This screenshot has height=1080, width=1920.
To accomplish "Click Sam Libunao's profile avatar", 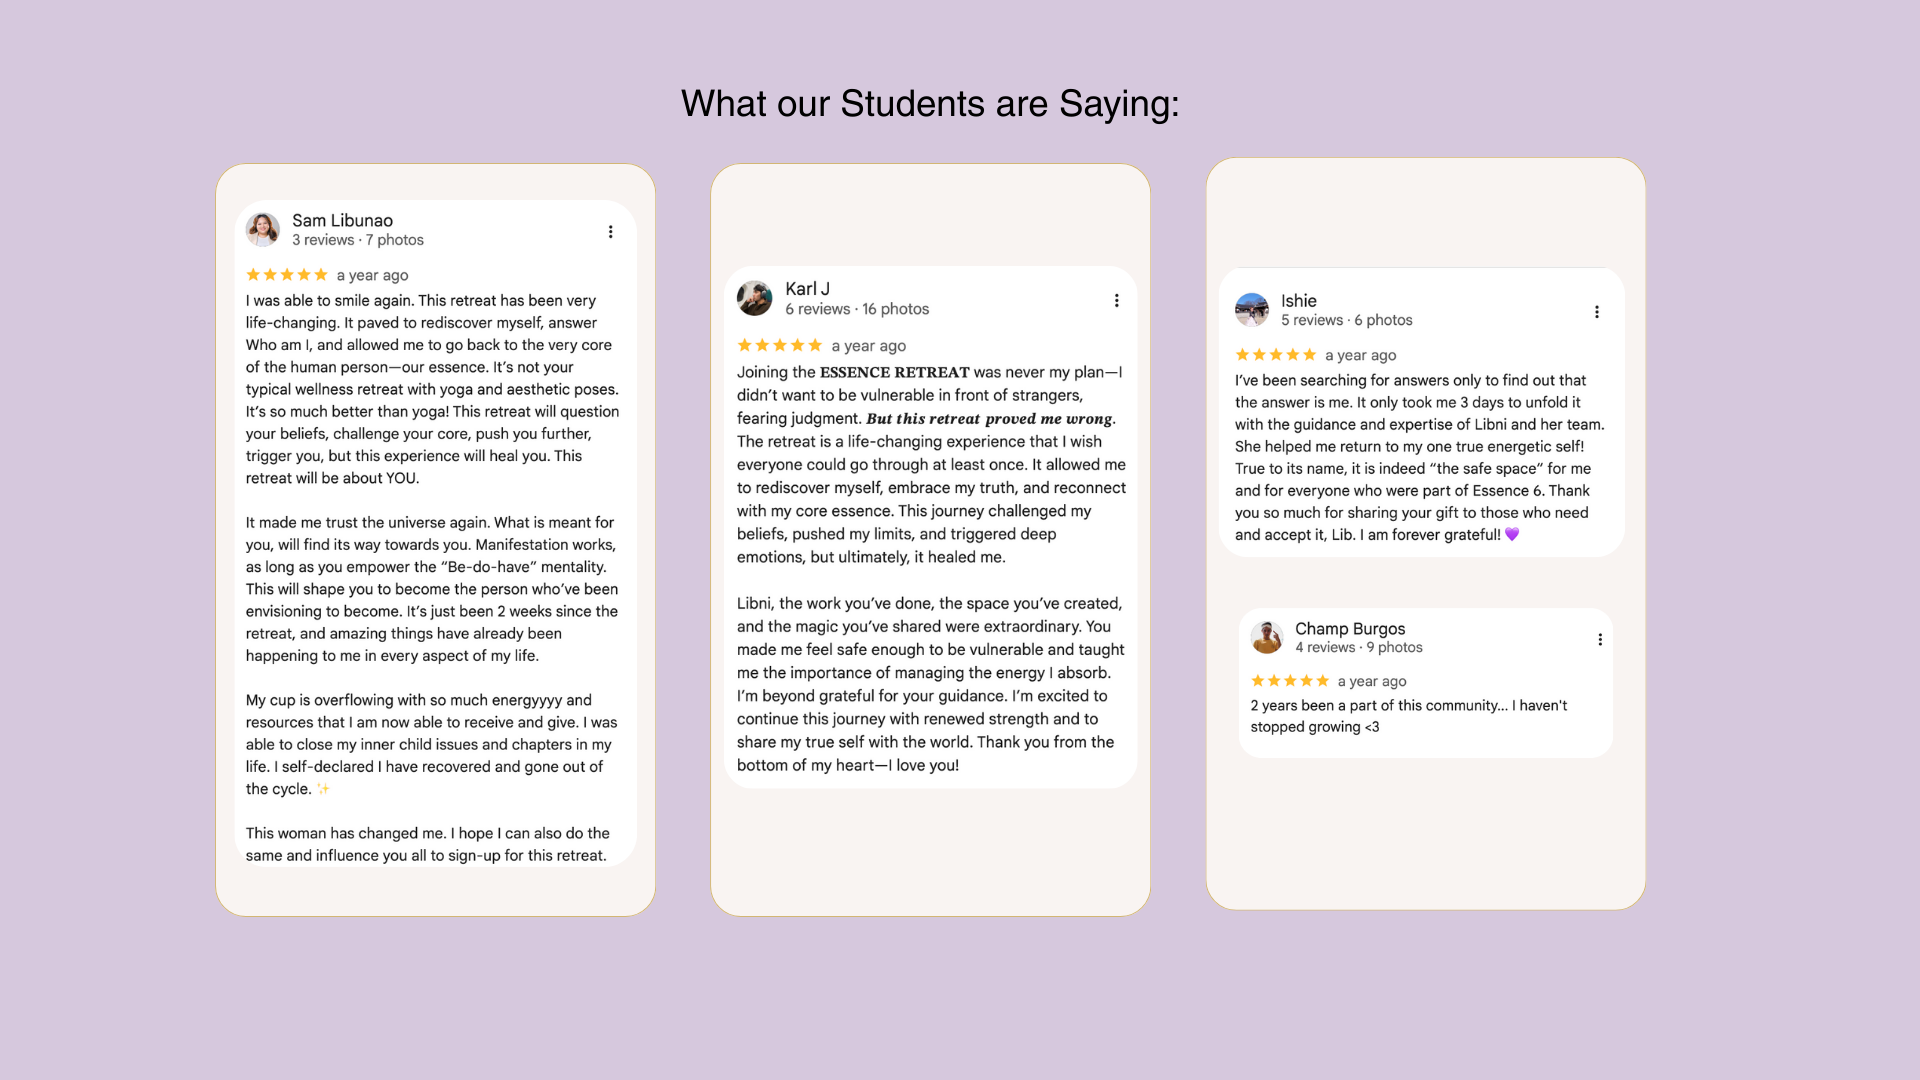I will click(x=263, y=230).
